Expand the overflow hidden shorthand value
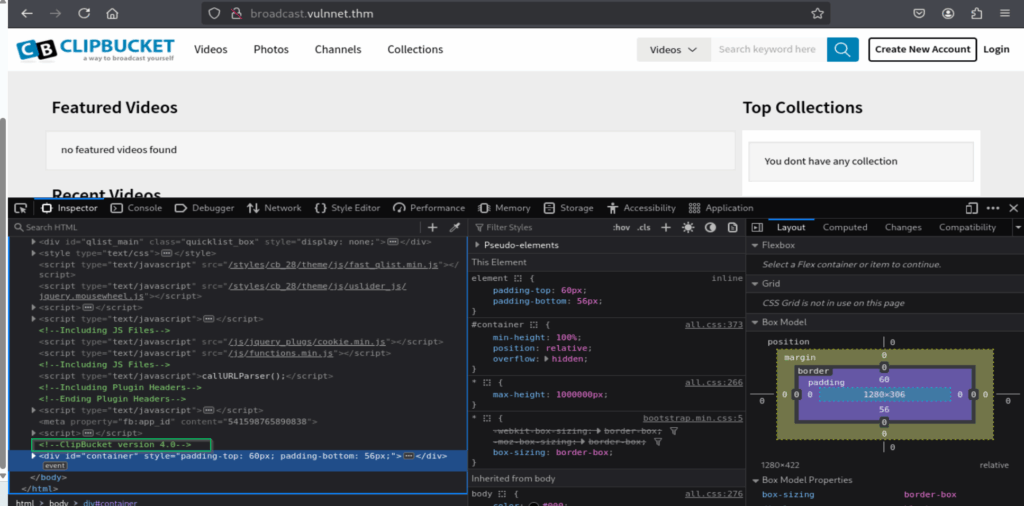1024x506 pixels. [547, 359]
